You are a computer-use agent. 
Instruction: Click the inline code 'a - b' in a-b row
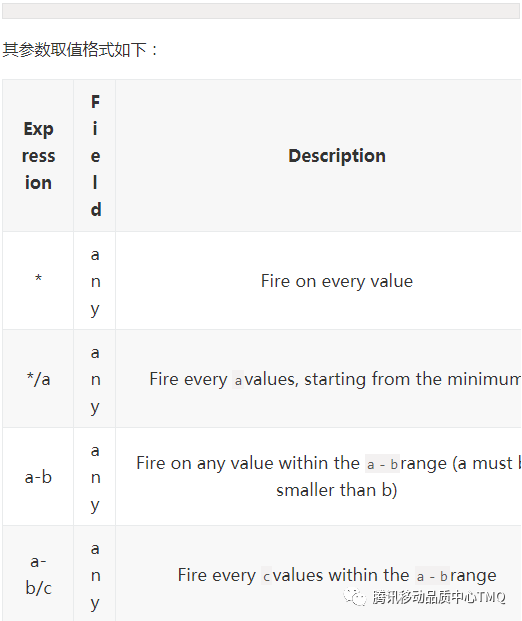(382, 464)
